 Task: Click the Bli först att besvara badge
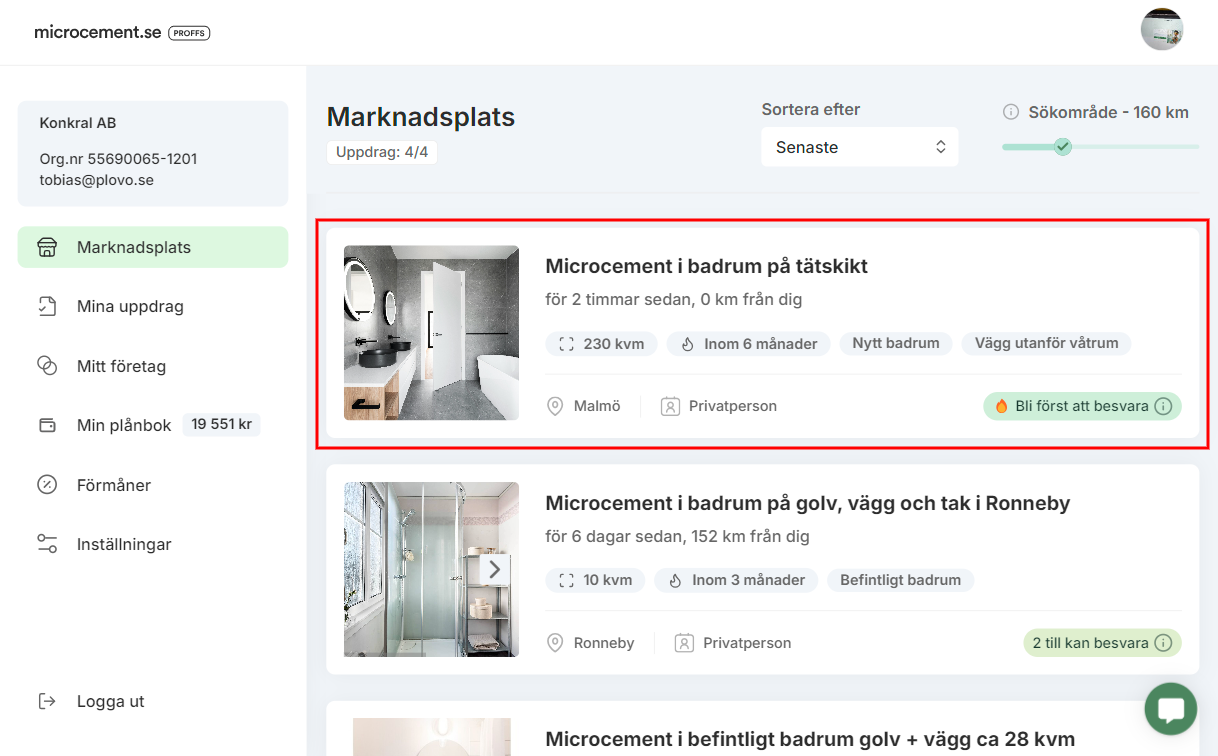[1082, 406]
